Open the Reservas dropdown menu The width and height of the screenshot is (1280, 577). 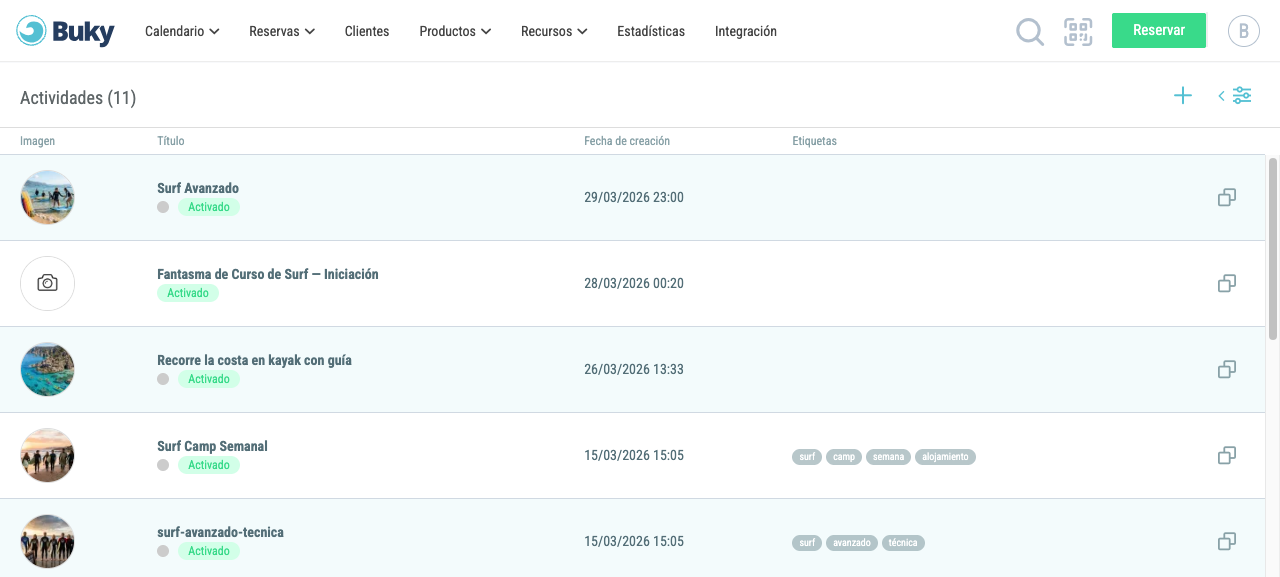282,31
